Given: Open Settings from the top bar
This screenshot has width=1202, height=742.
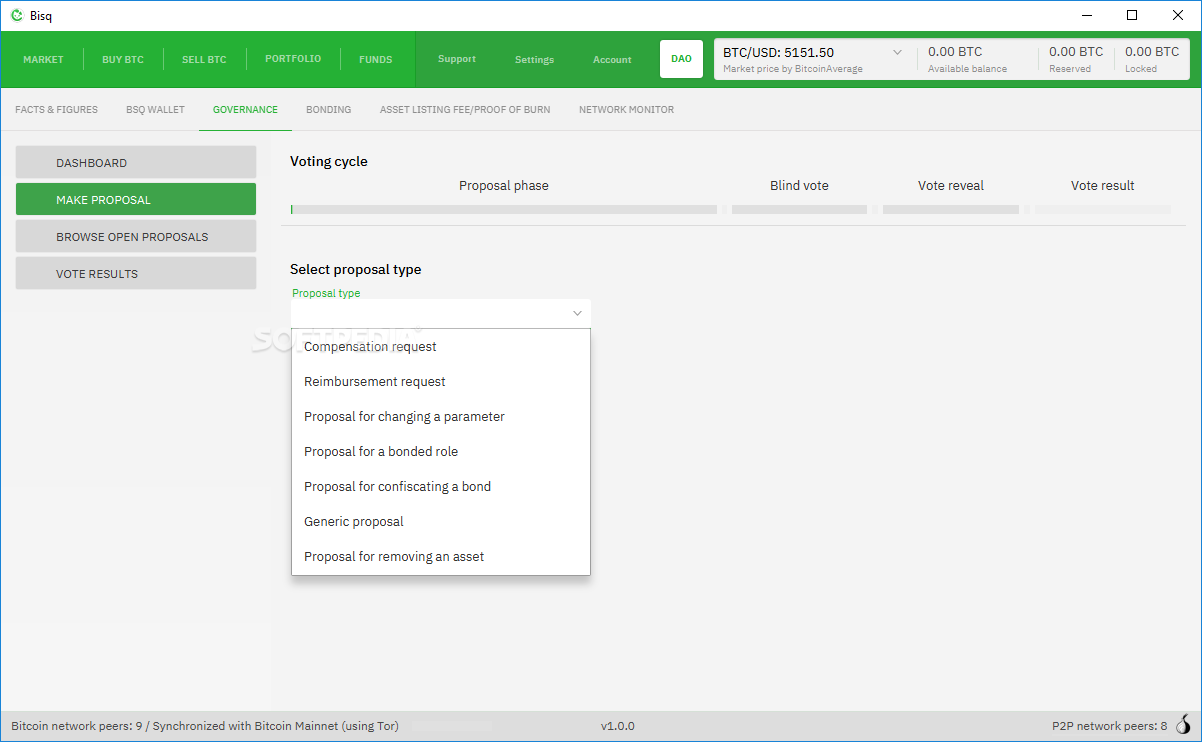Looking at the screenshot, I should [x=534, y=60].
